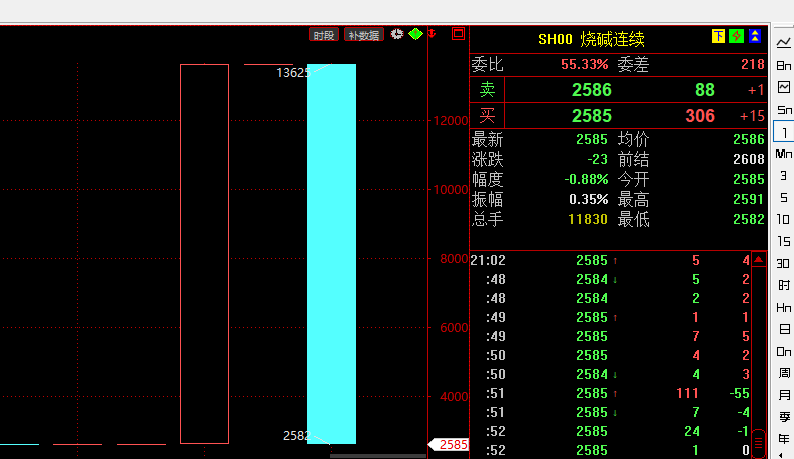Select the highlighted 1 minute period
This screenshot has width=794, height=459.
(784, 132)
